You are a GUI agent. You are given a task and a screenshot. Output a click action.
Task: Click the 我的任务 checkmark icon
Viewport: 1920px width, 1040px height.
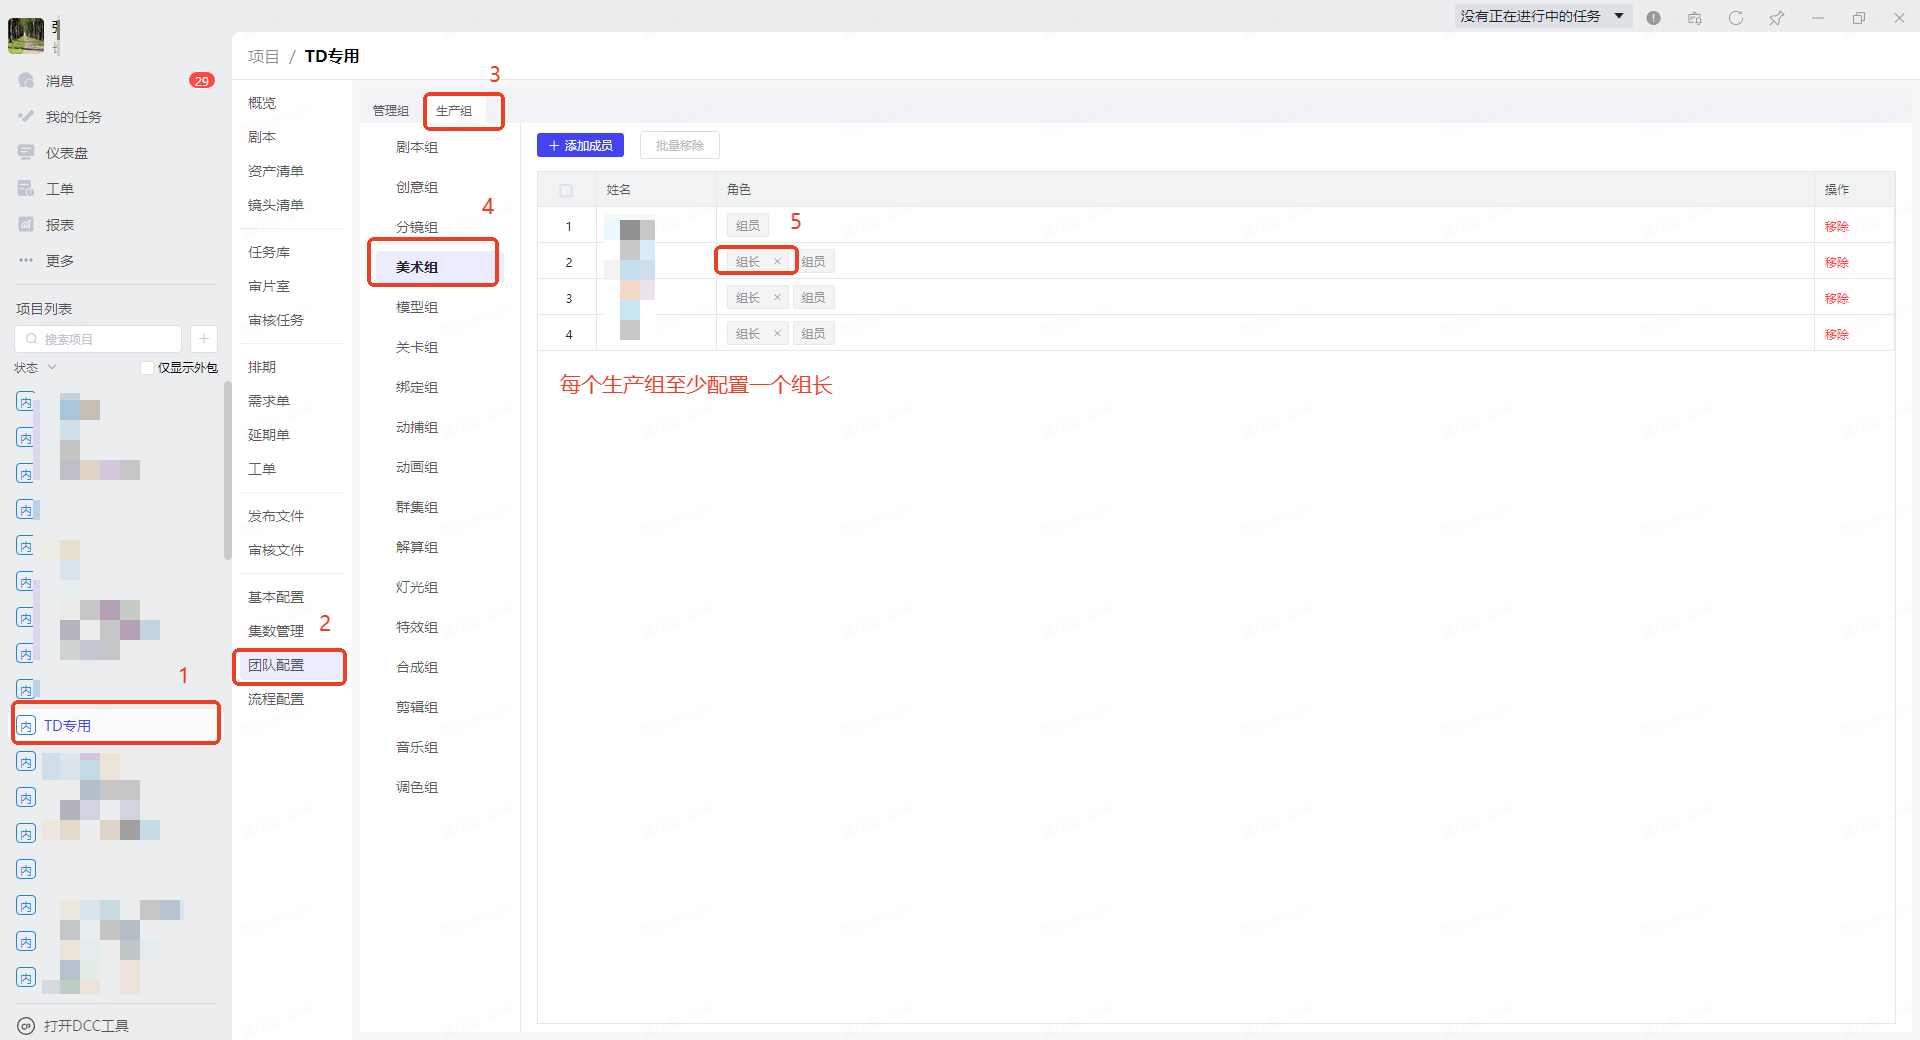[26, 117]
